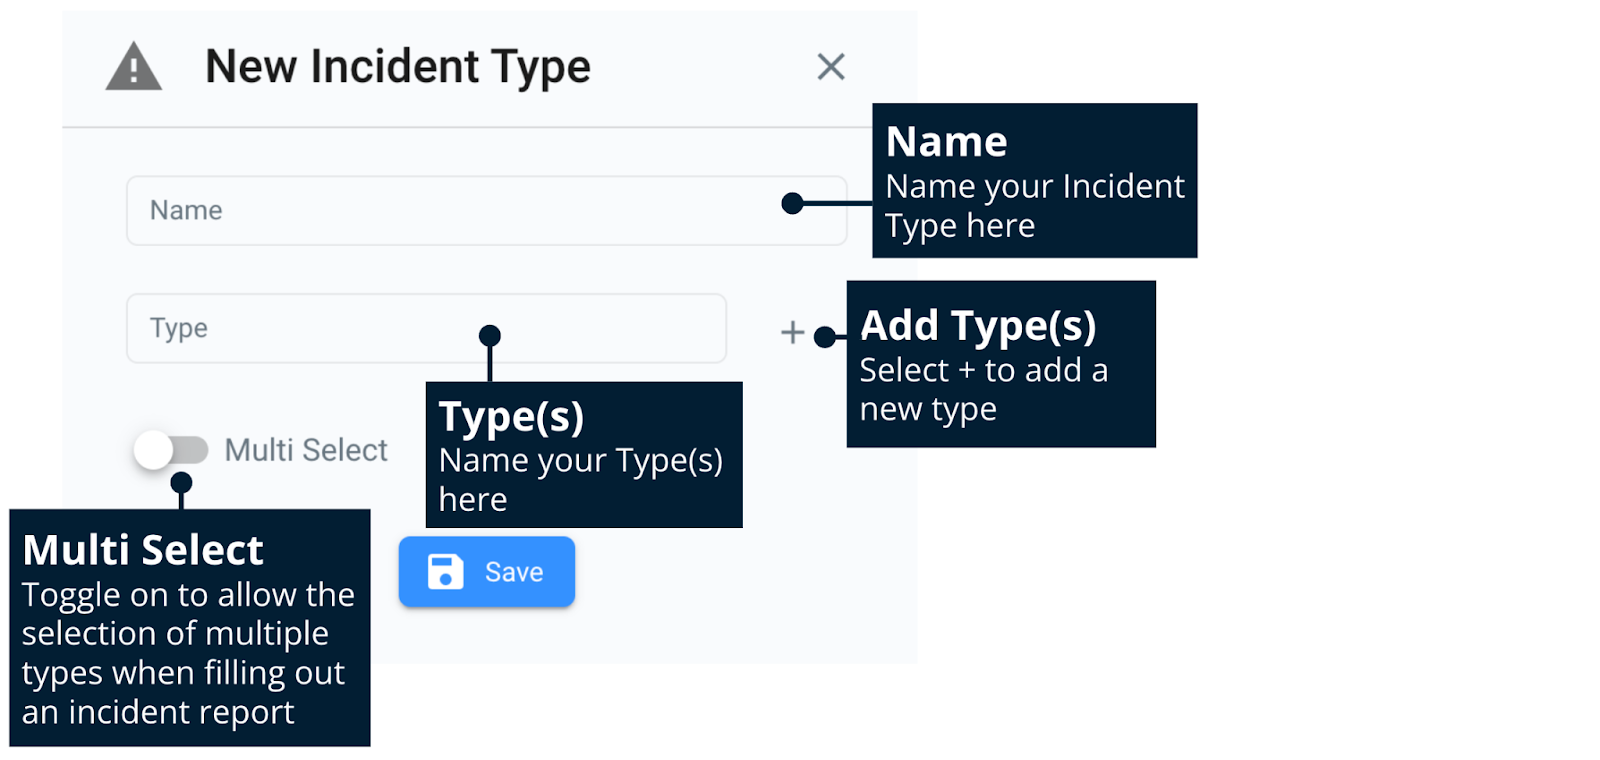Click the plus icon to add a type
Screen dimensions: 1600x760
pos(792,332)
